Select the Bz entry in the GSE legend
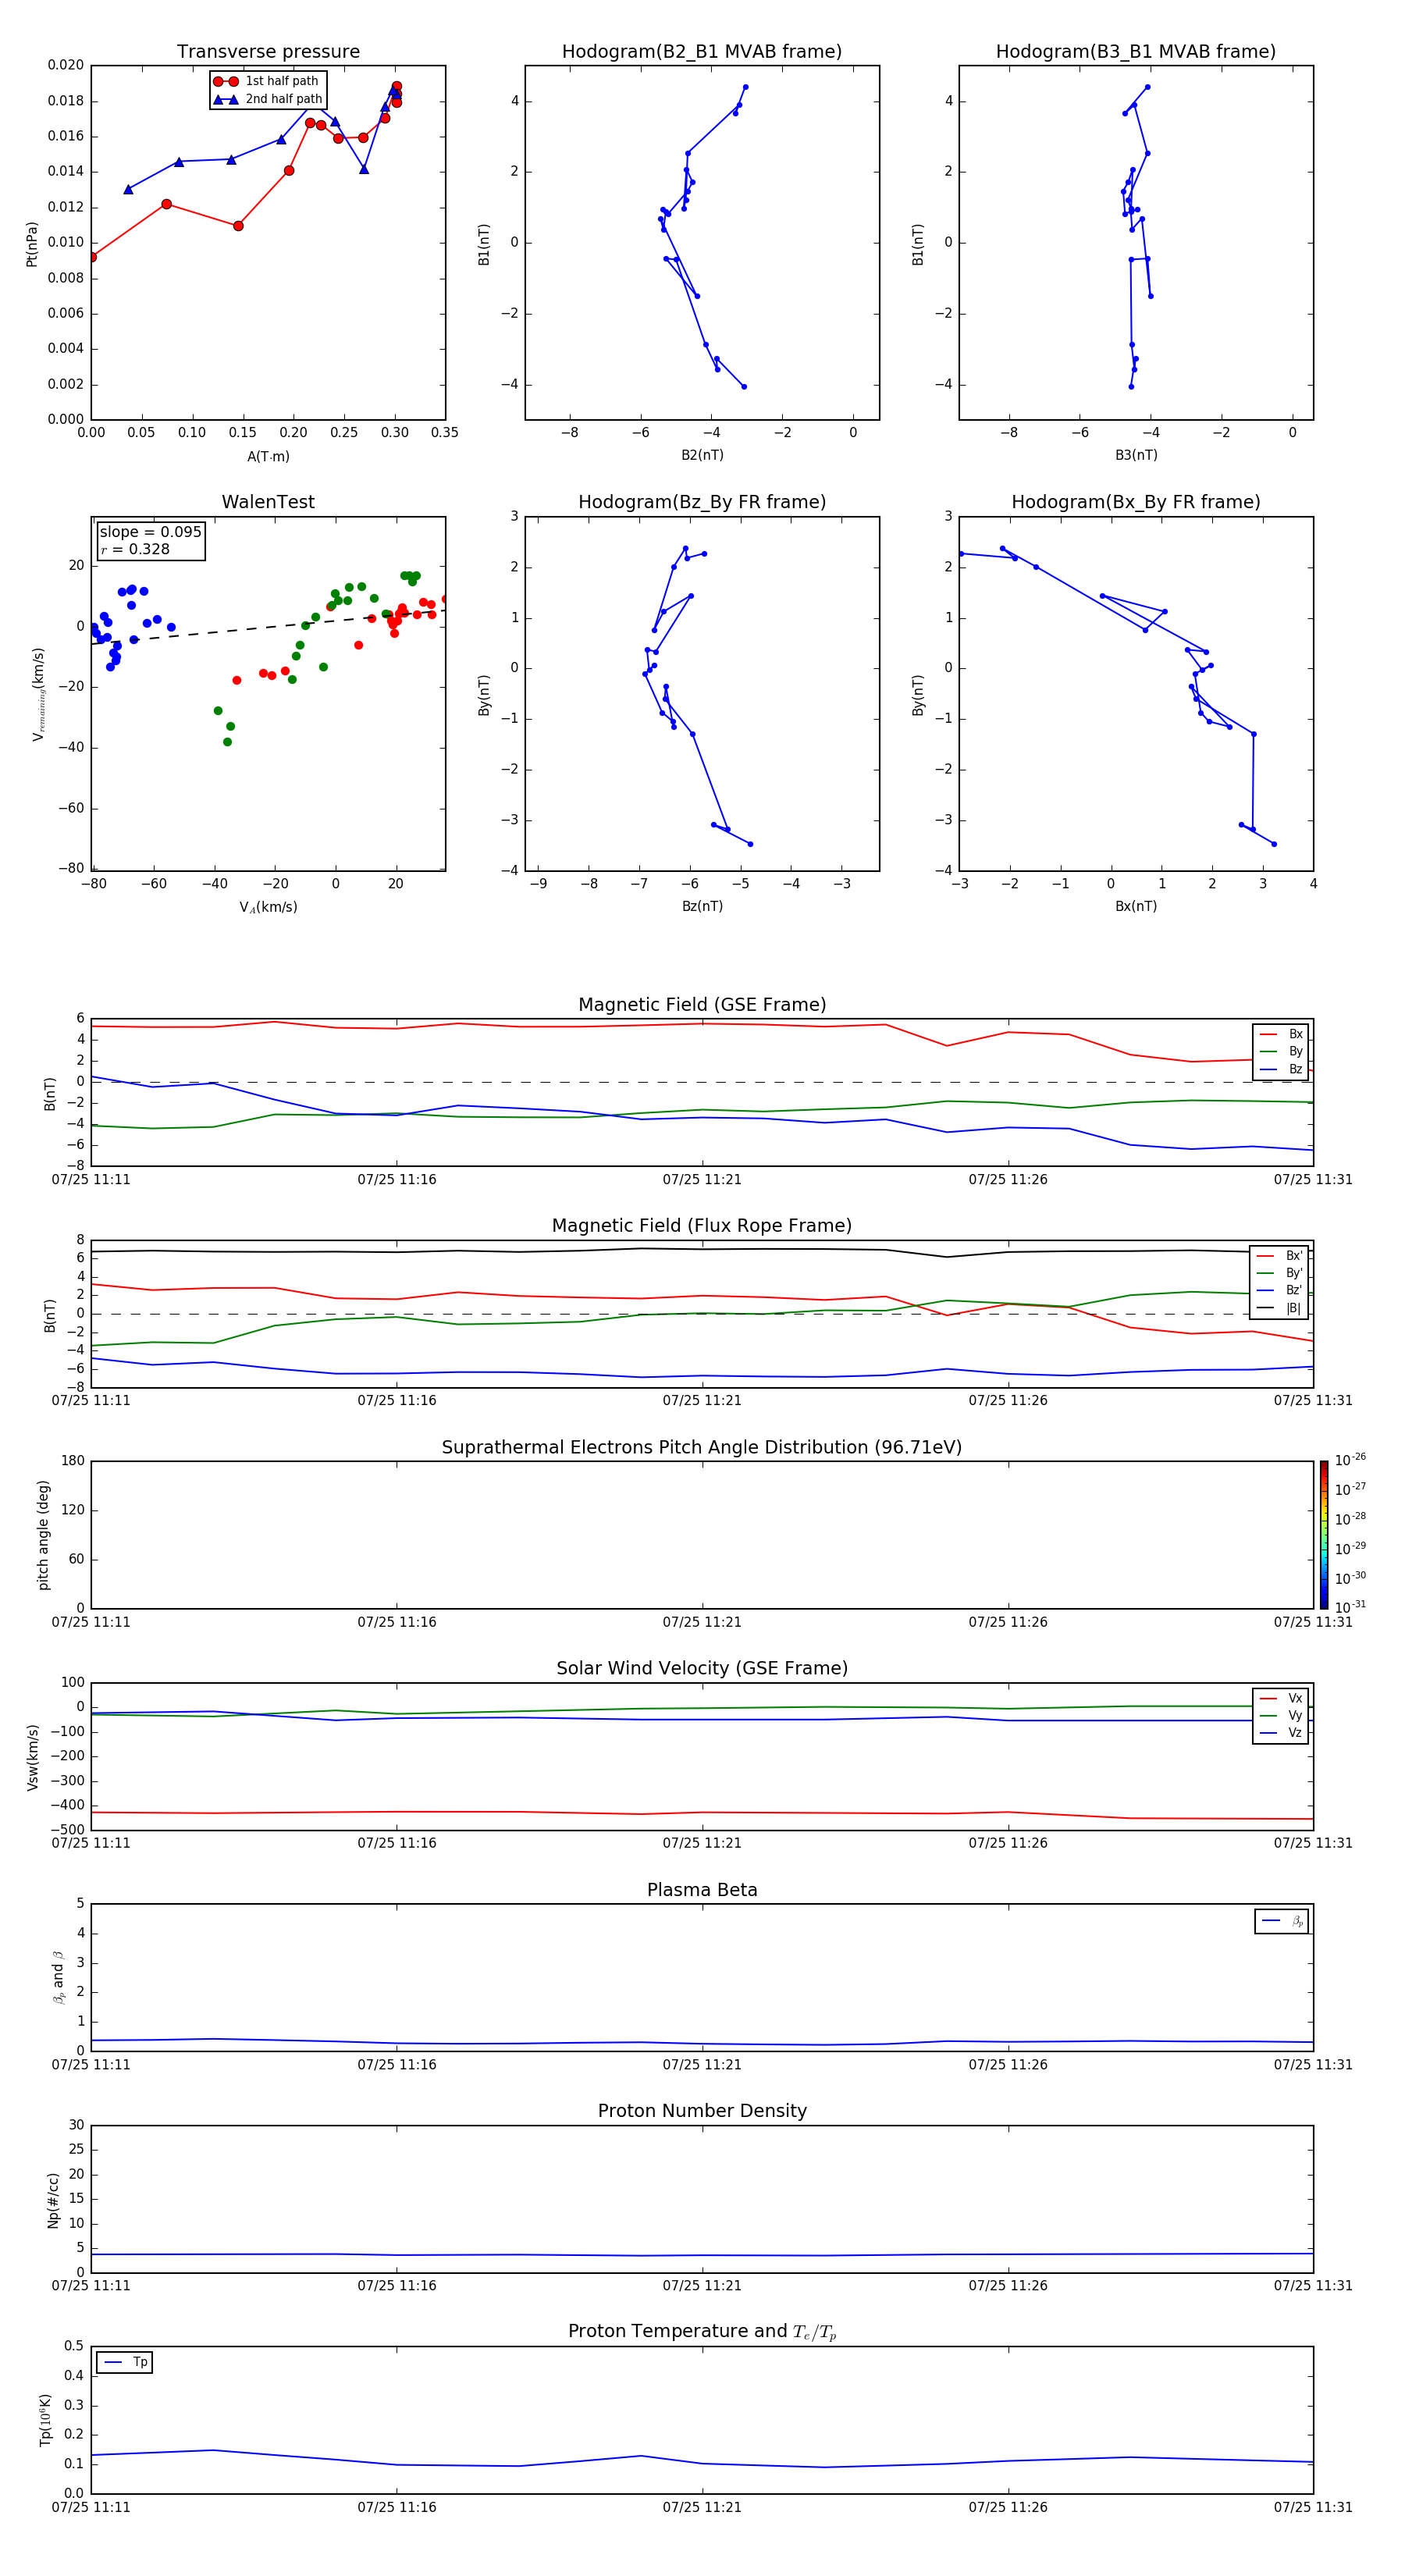 tap(1281, 1070)
